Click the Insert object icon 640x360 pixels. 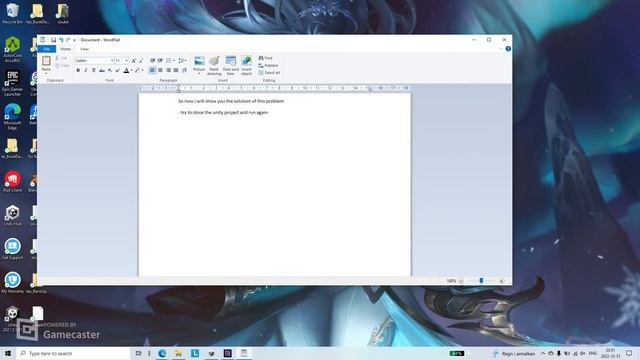pyautogui.click(x=246, y=65)
